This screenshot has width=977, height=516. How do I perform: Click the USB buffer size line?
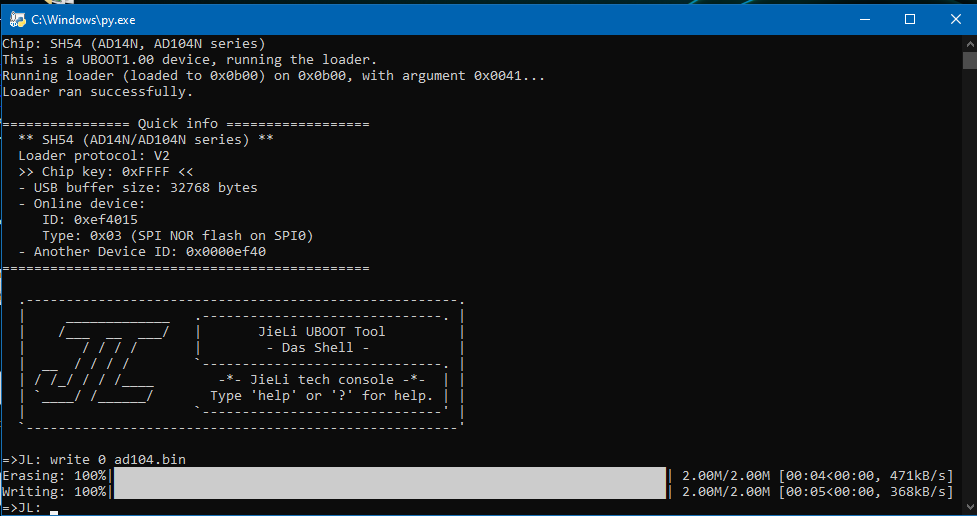(138, 188)
